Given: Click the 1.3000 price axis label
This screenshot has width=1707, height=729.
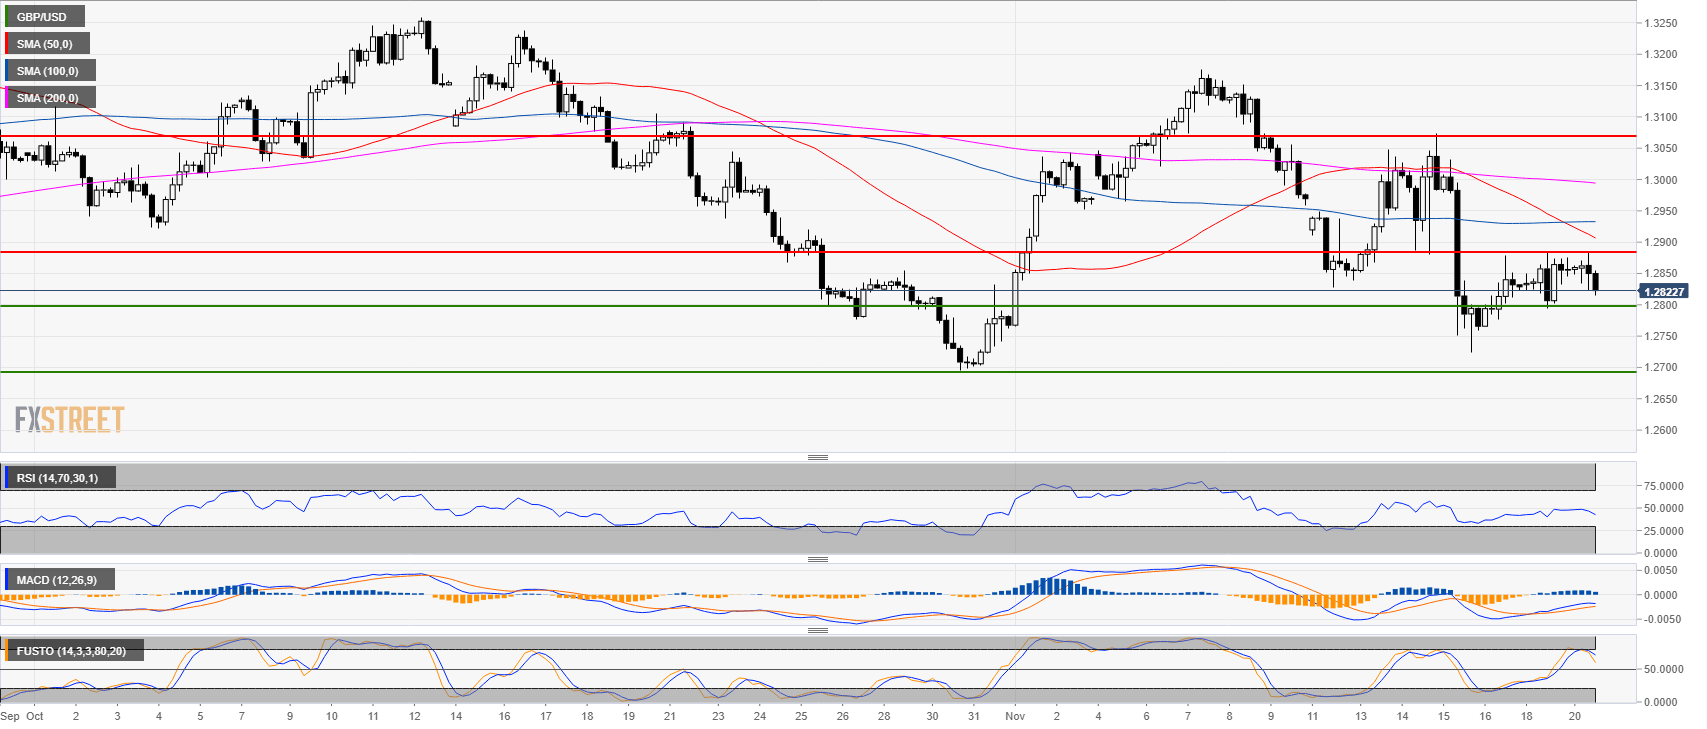Looking at the screenshot, I should coord(1661,180).
